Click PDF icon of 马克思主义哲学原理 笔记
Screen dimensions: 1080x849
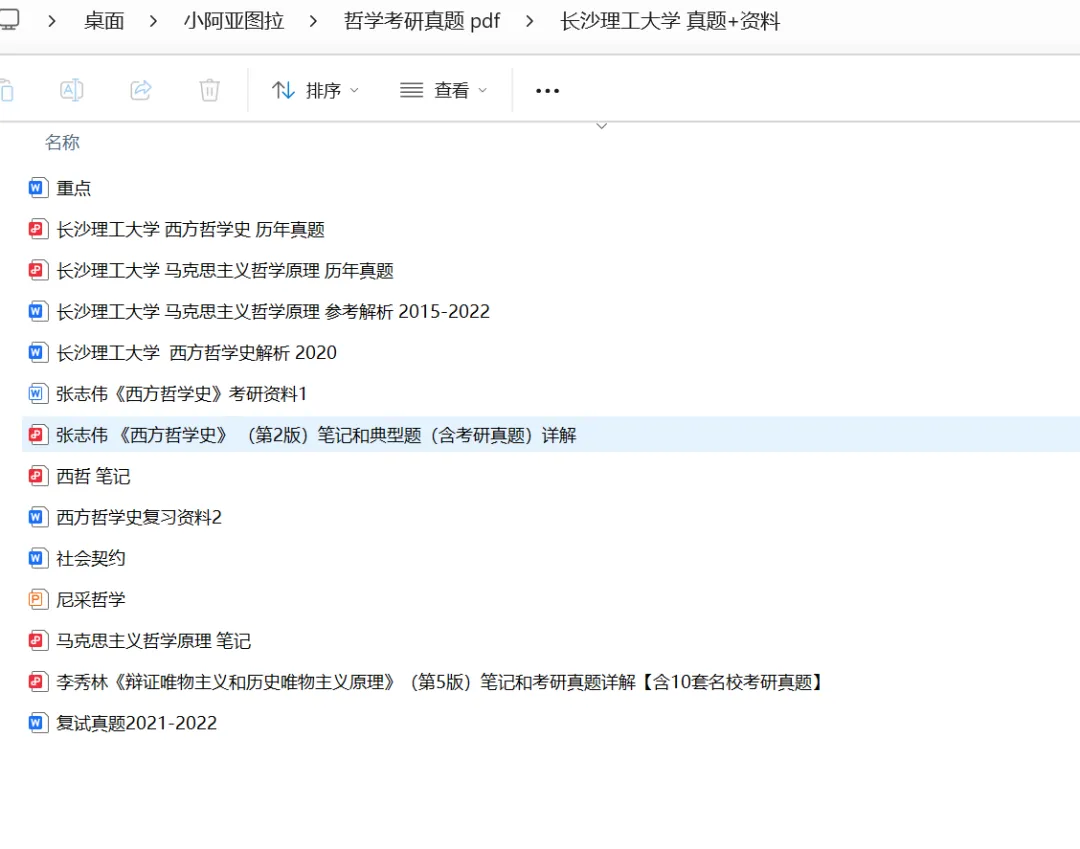37,640
